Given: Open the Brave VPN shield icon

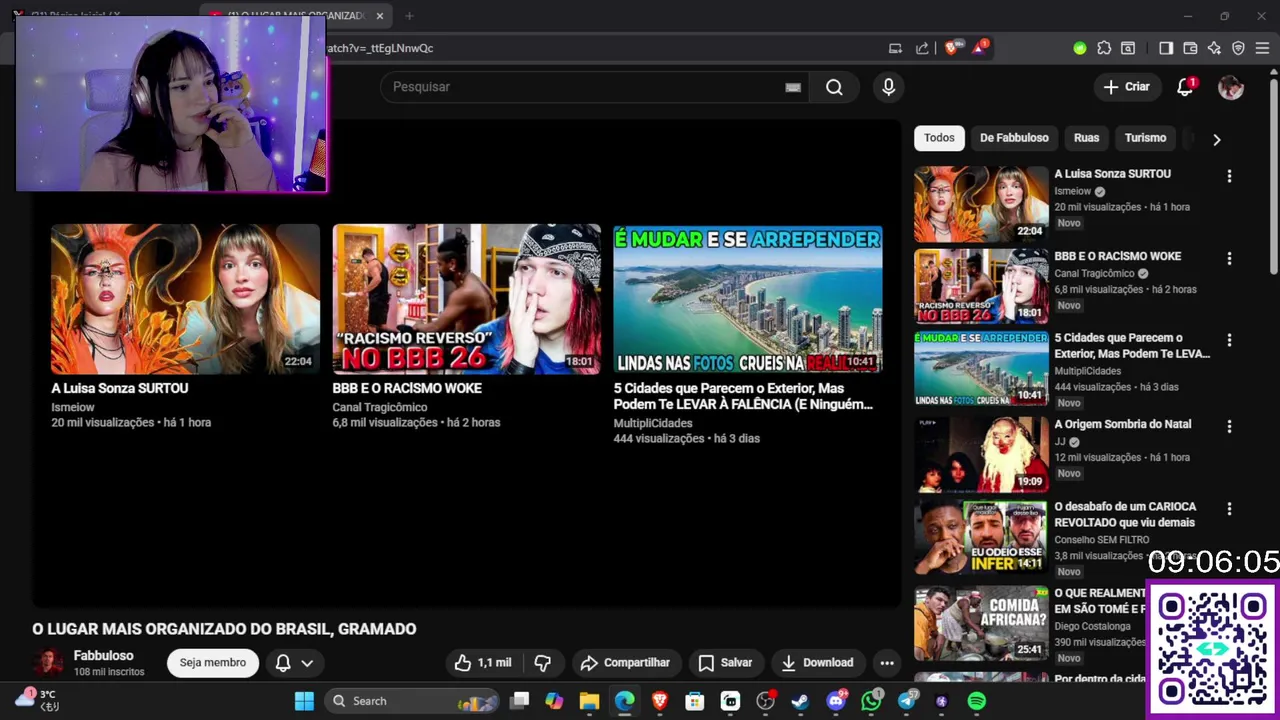Looking at the screenshot, I should pyautogui.click(x=1238, y=48).
